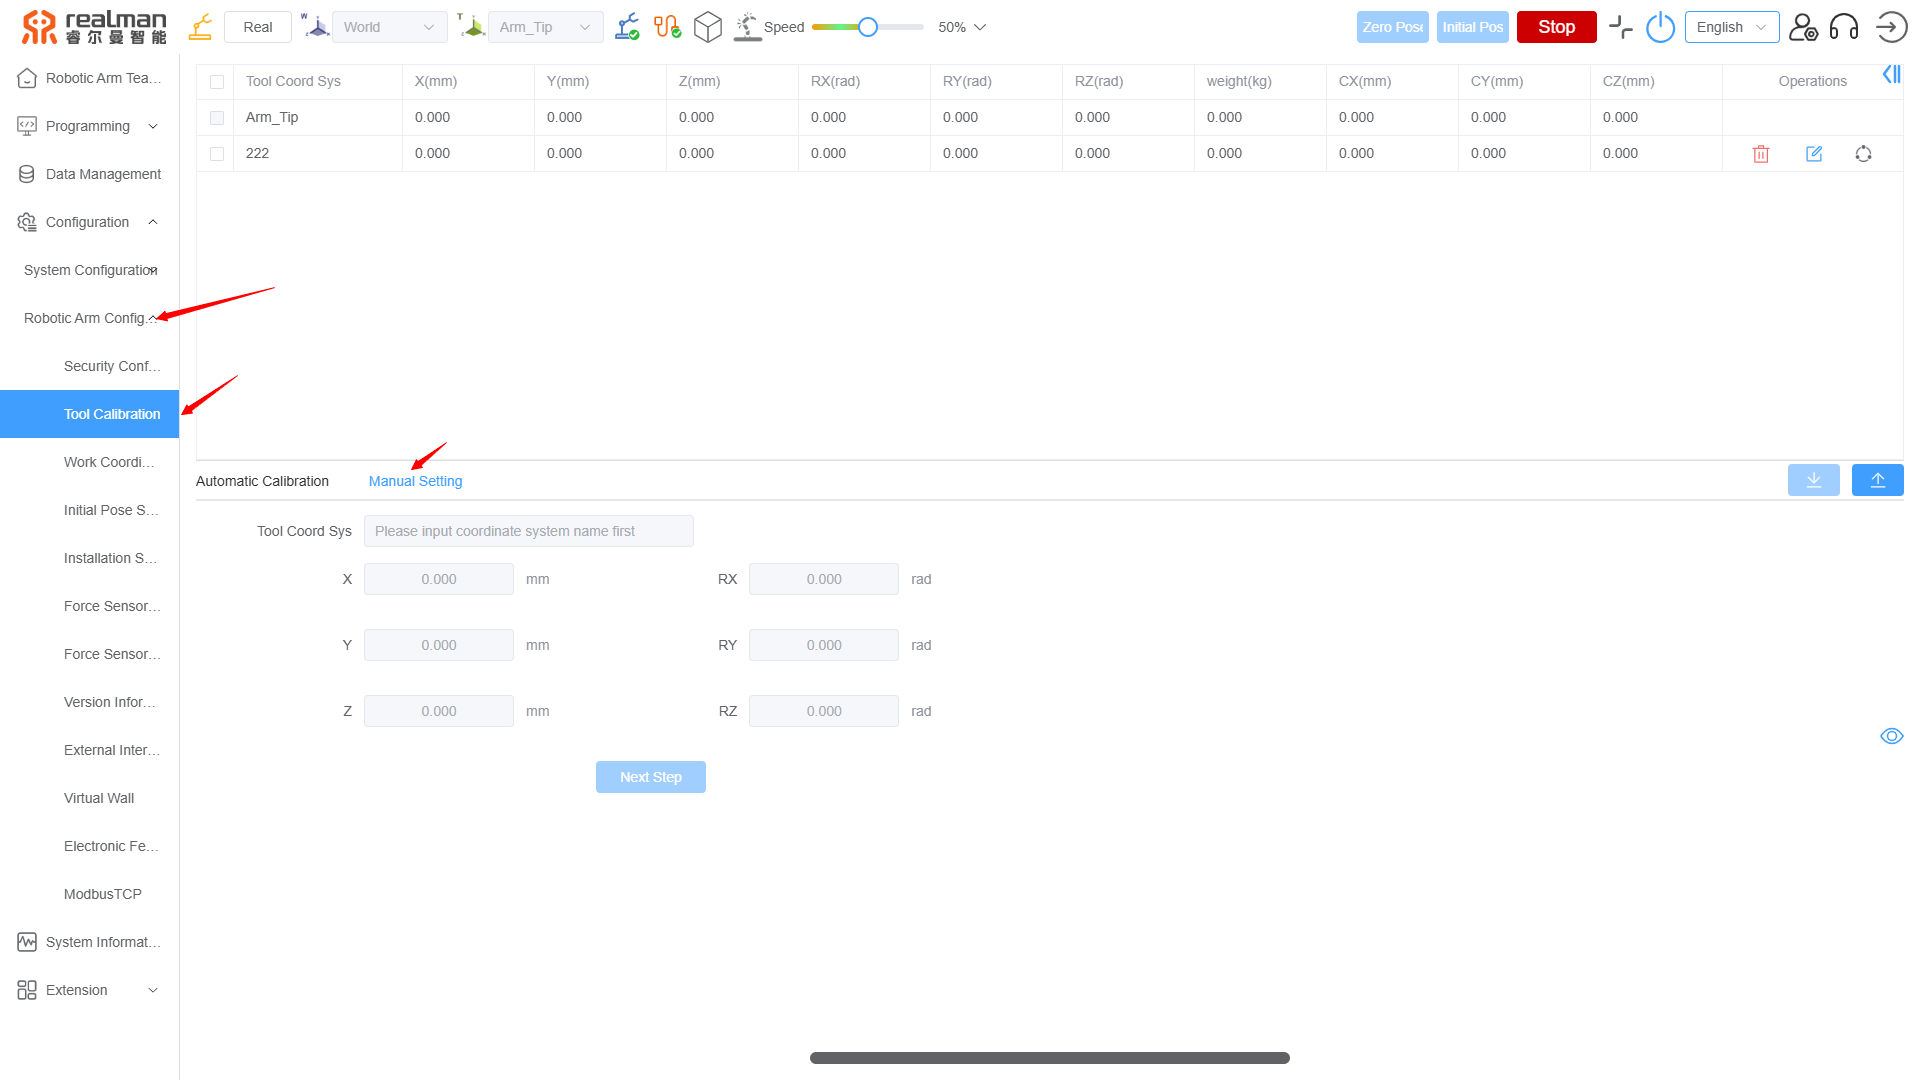Screen dimensions: 1920x1080
Task: Click the Next Step button
Action: point(650,777)
